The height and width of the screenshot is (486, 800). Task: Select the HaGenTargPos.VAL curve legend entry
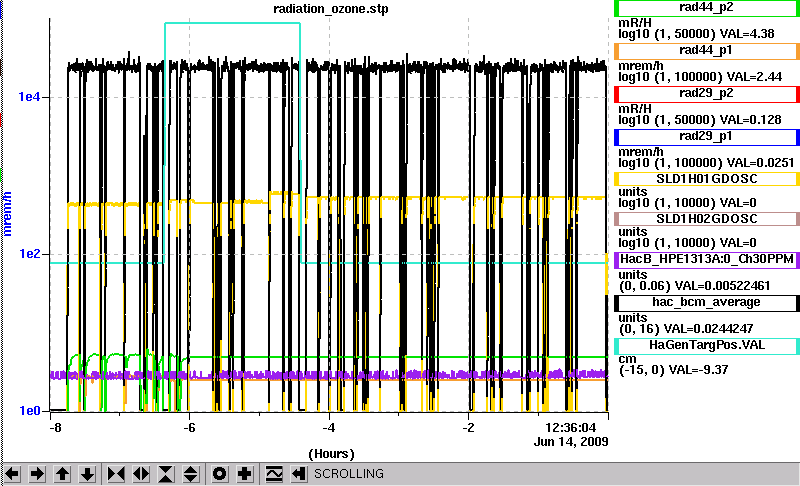coord(707,345)
